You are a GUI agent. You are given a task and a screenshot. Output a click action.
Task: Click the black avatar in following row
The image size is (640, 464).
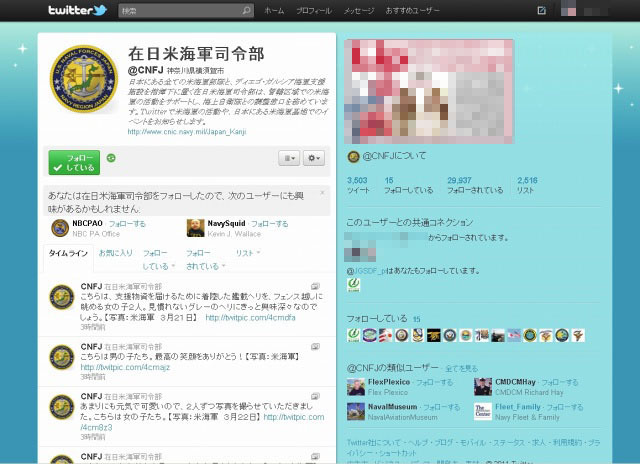pyautogui.click(x=433, y=335)
